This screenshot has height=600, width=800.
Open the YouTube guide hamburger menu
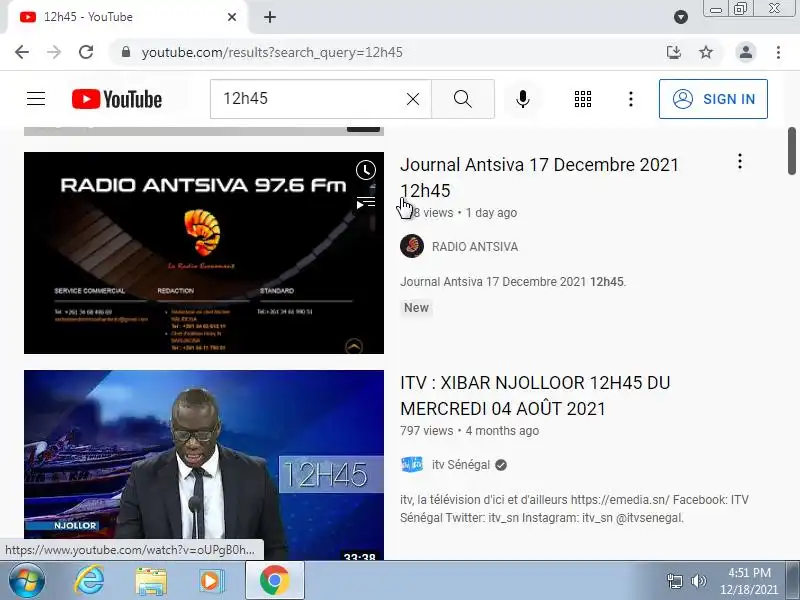[x=36, y=98]
